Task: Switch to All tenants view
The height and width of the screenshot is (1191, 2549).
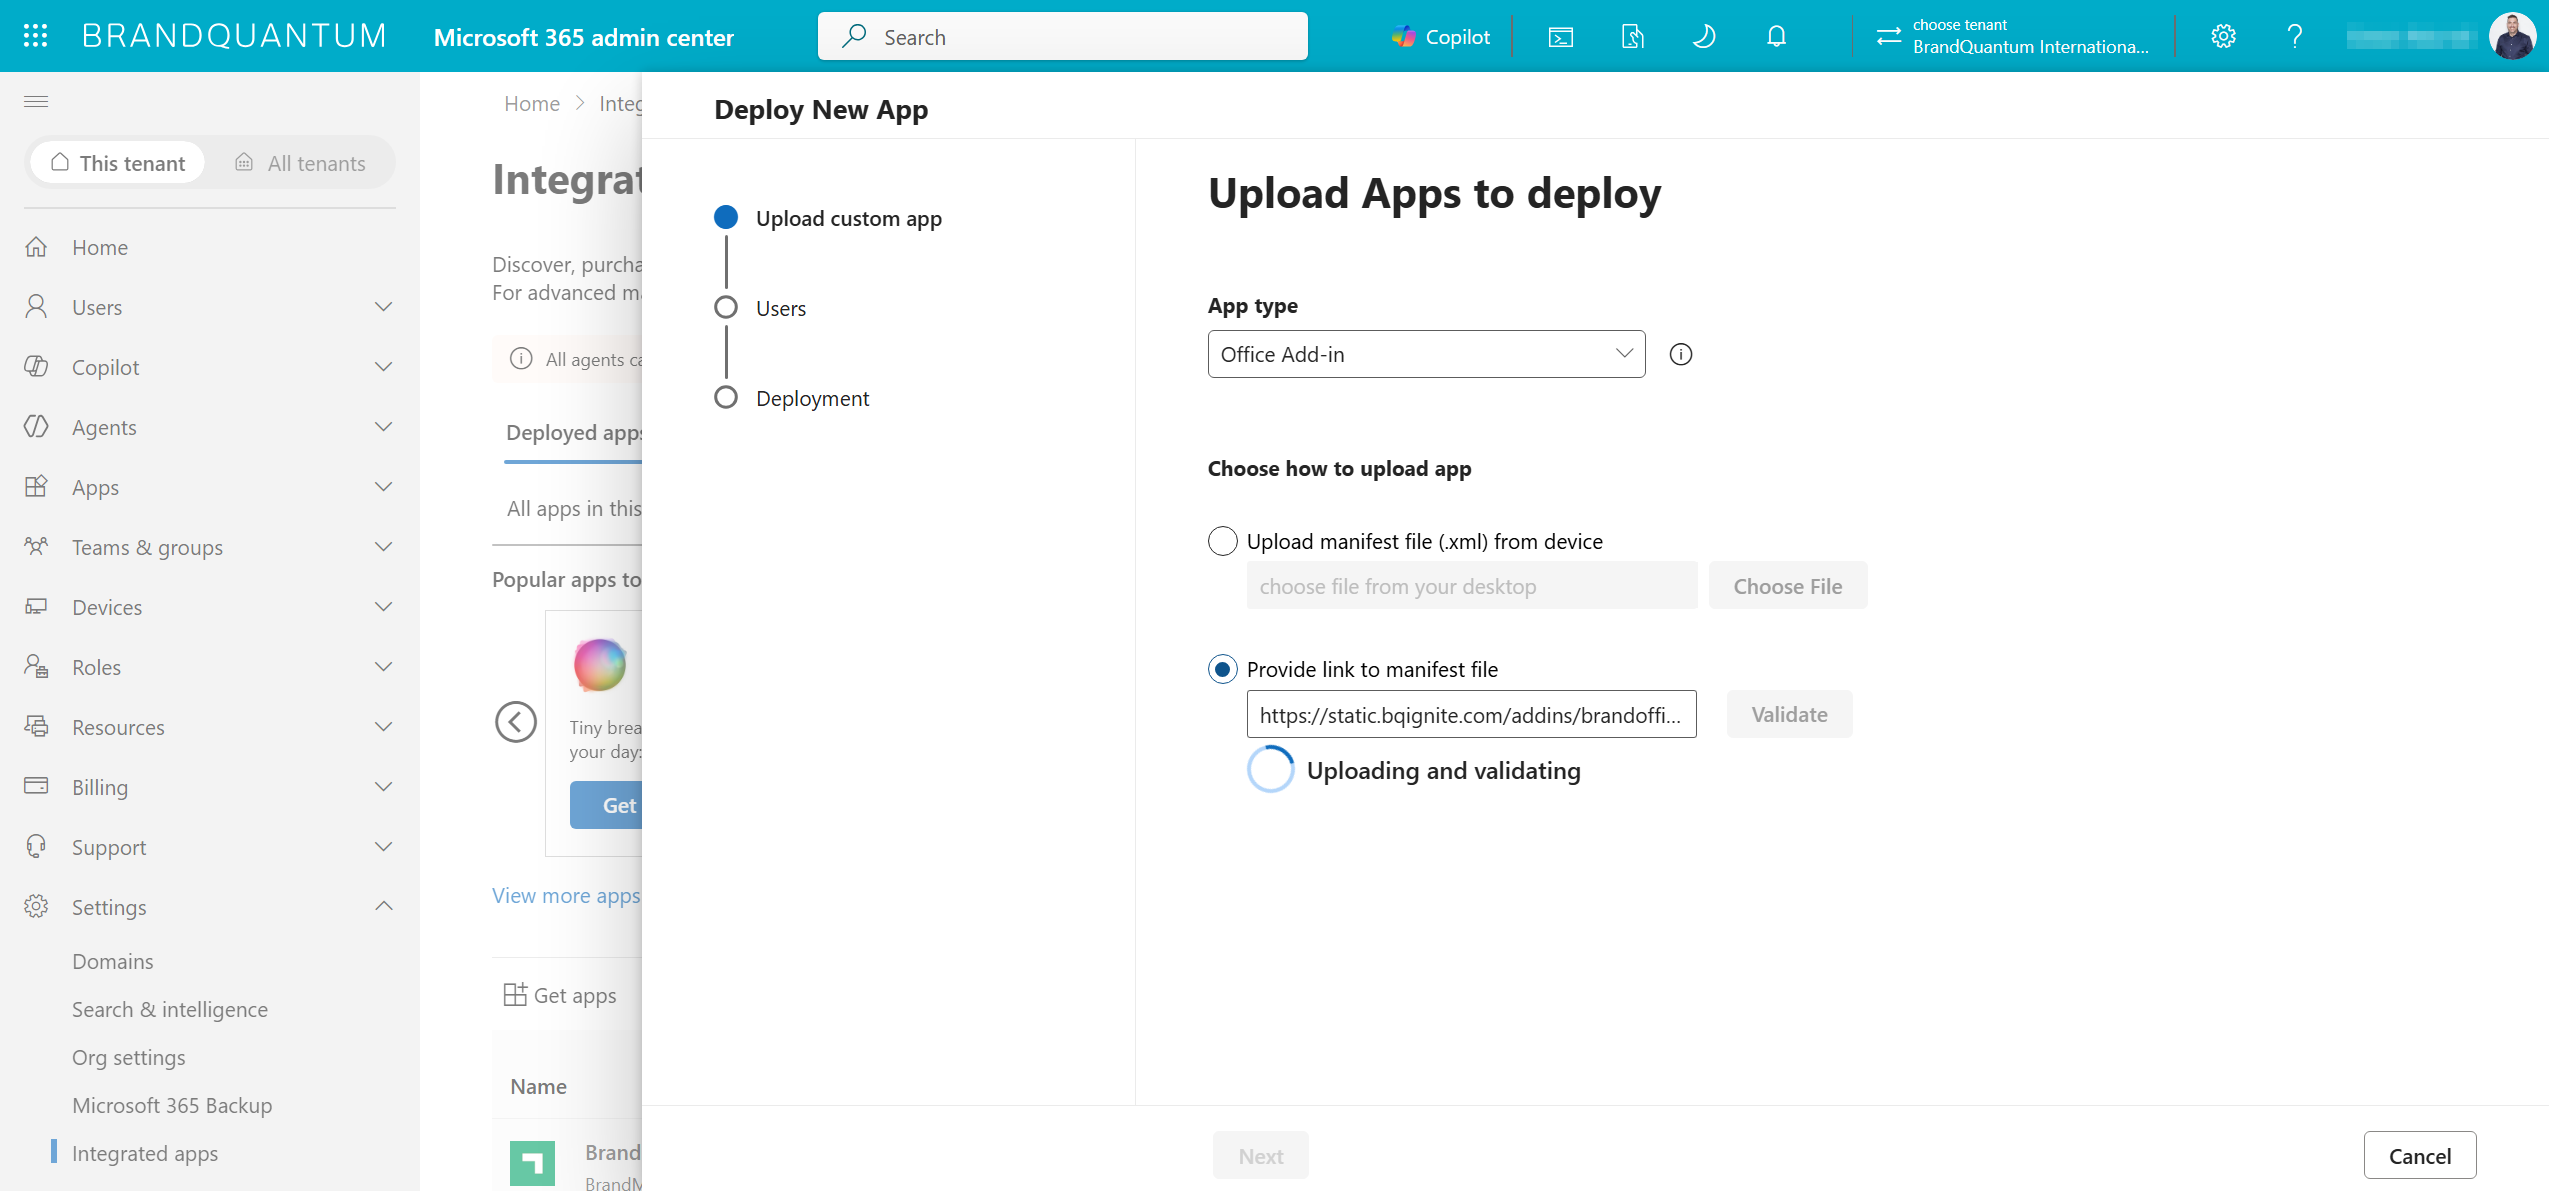Action: tap(300, 163)
